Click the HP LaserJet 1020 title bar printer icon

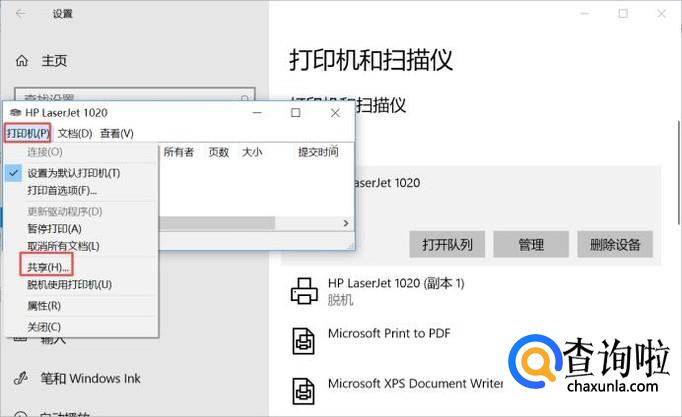(15, 113)
